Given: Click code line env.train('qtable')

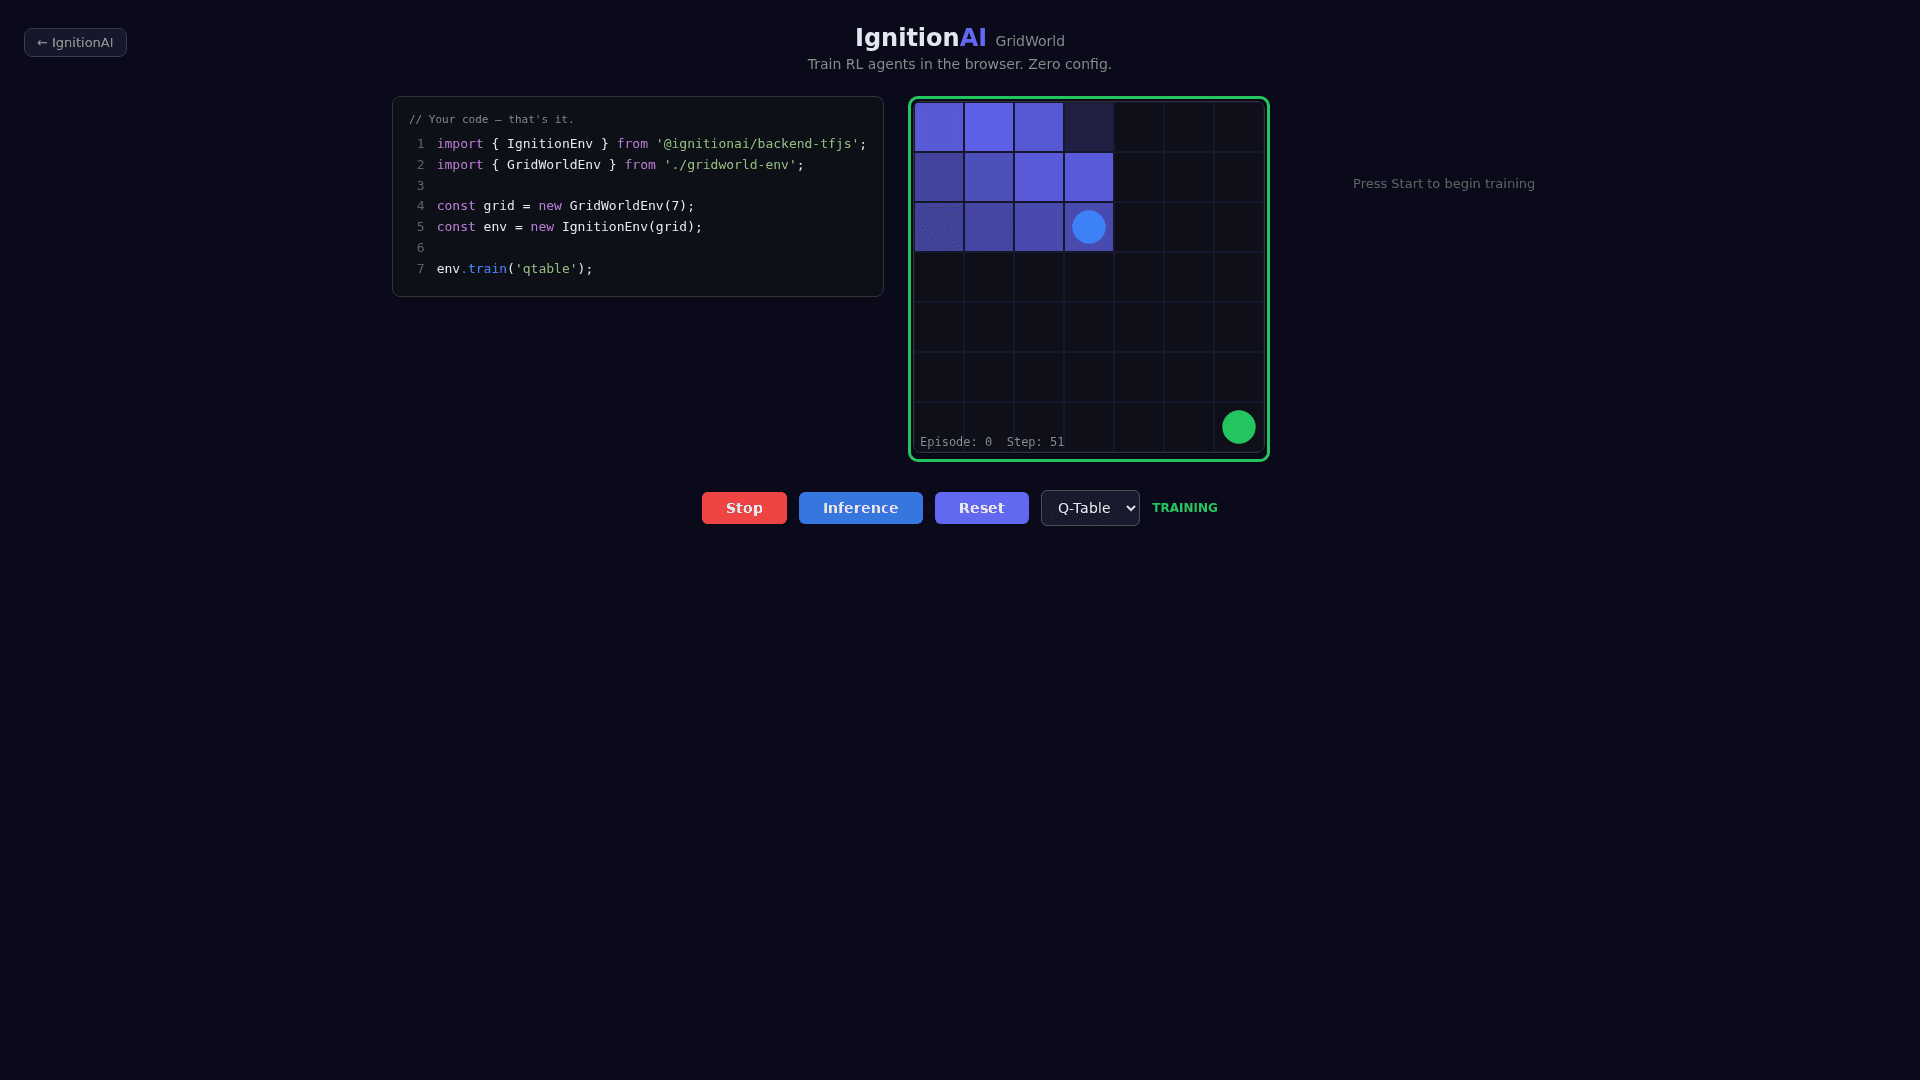Looking at the screenshot, I should (515, 269).
